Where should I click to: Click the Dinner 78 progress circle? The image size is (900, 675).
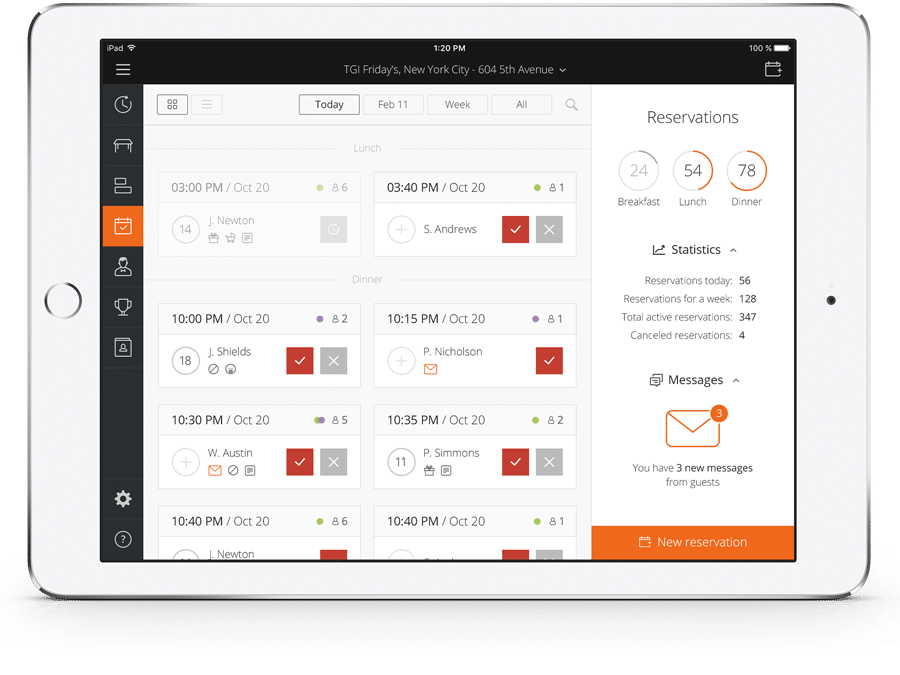click(x=746, y=171)
